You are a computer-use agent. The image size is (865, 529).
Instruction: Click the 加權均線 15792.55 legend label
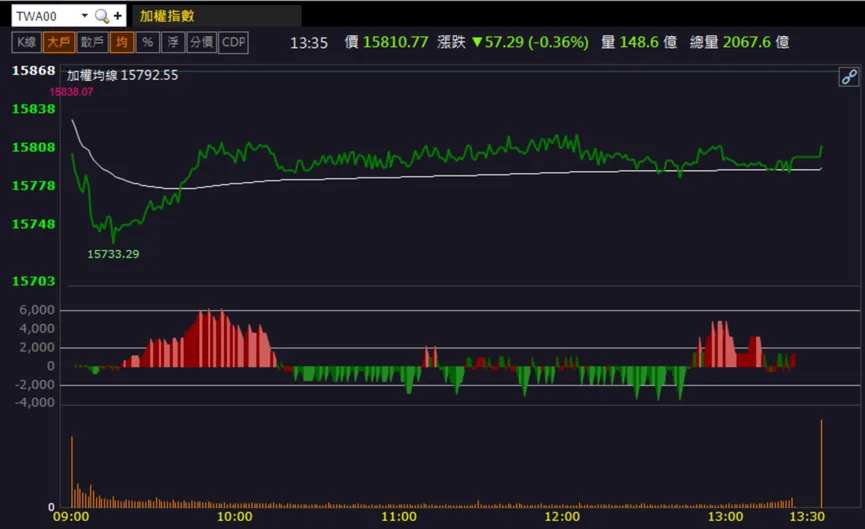click(x=122, y=75)
